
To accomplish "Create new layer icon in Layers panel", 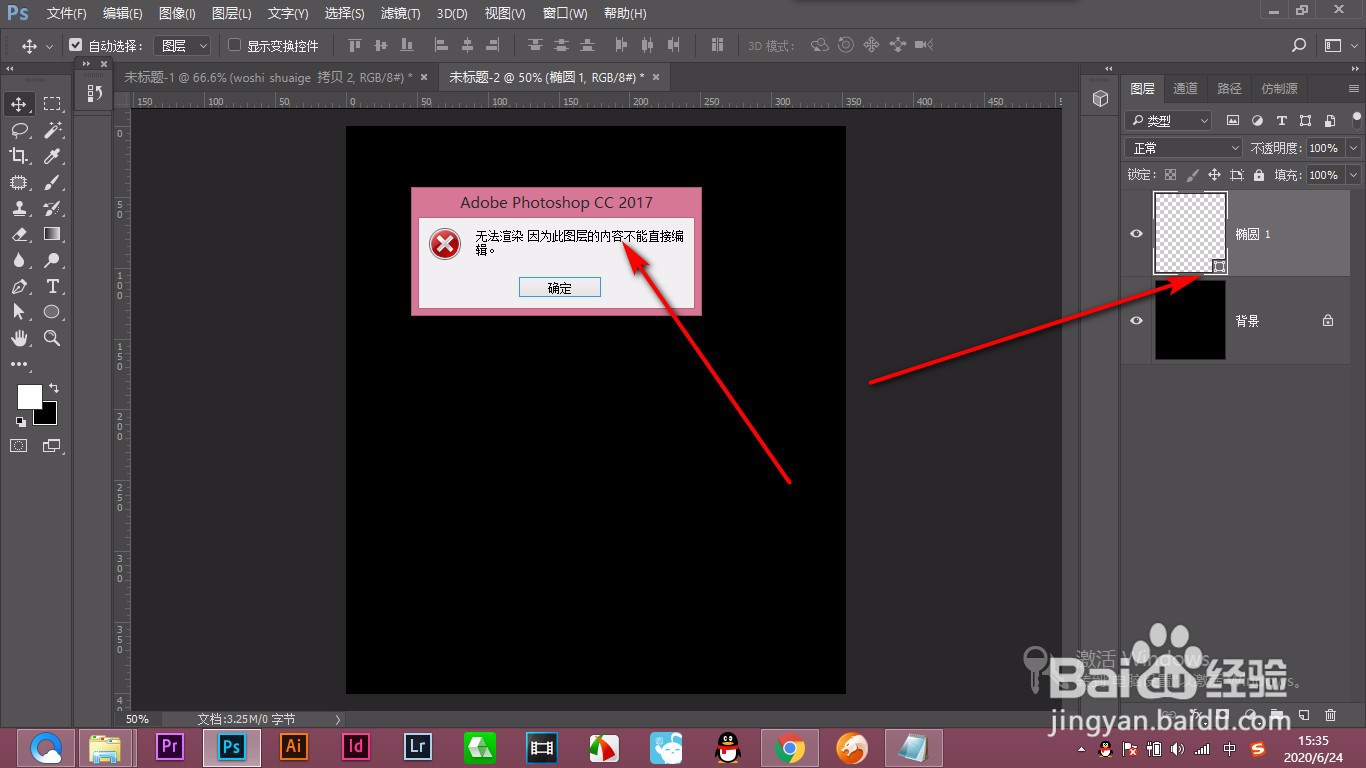I will (x=1304, y=716).
